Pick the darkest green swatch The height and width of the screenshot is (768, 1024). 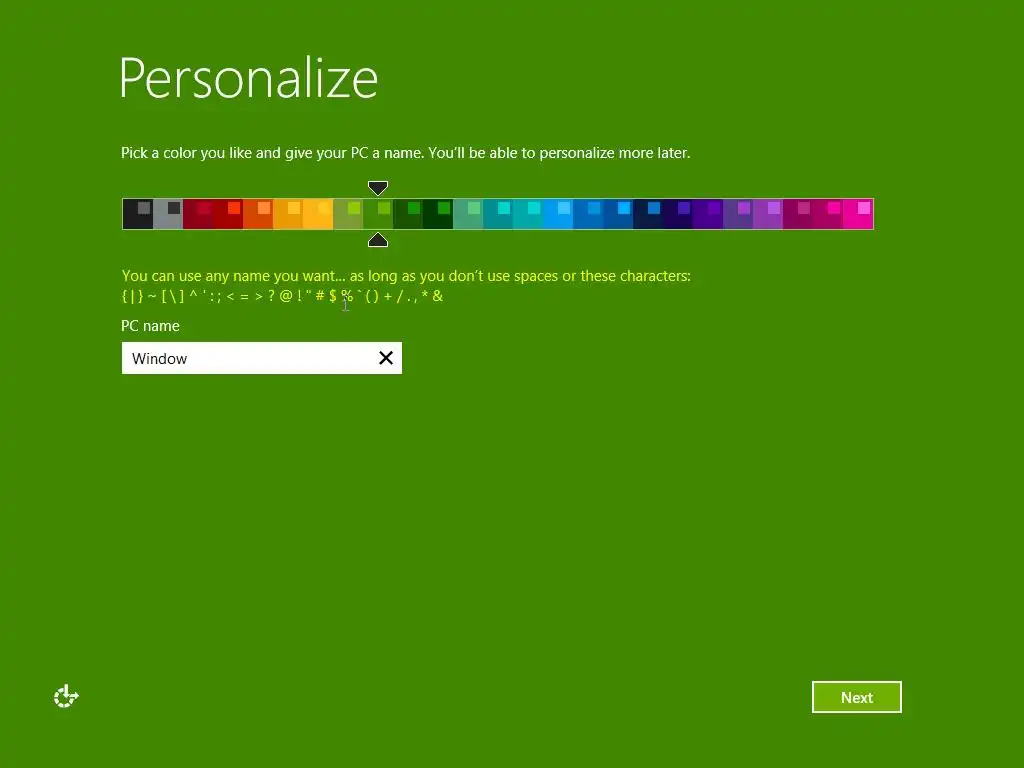pyautogui.click(x=438, y=214)
